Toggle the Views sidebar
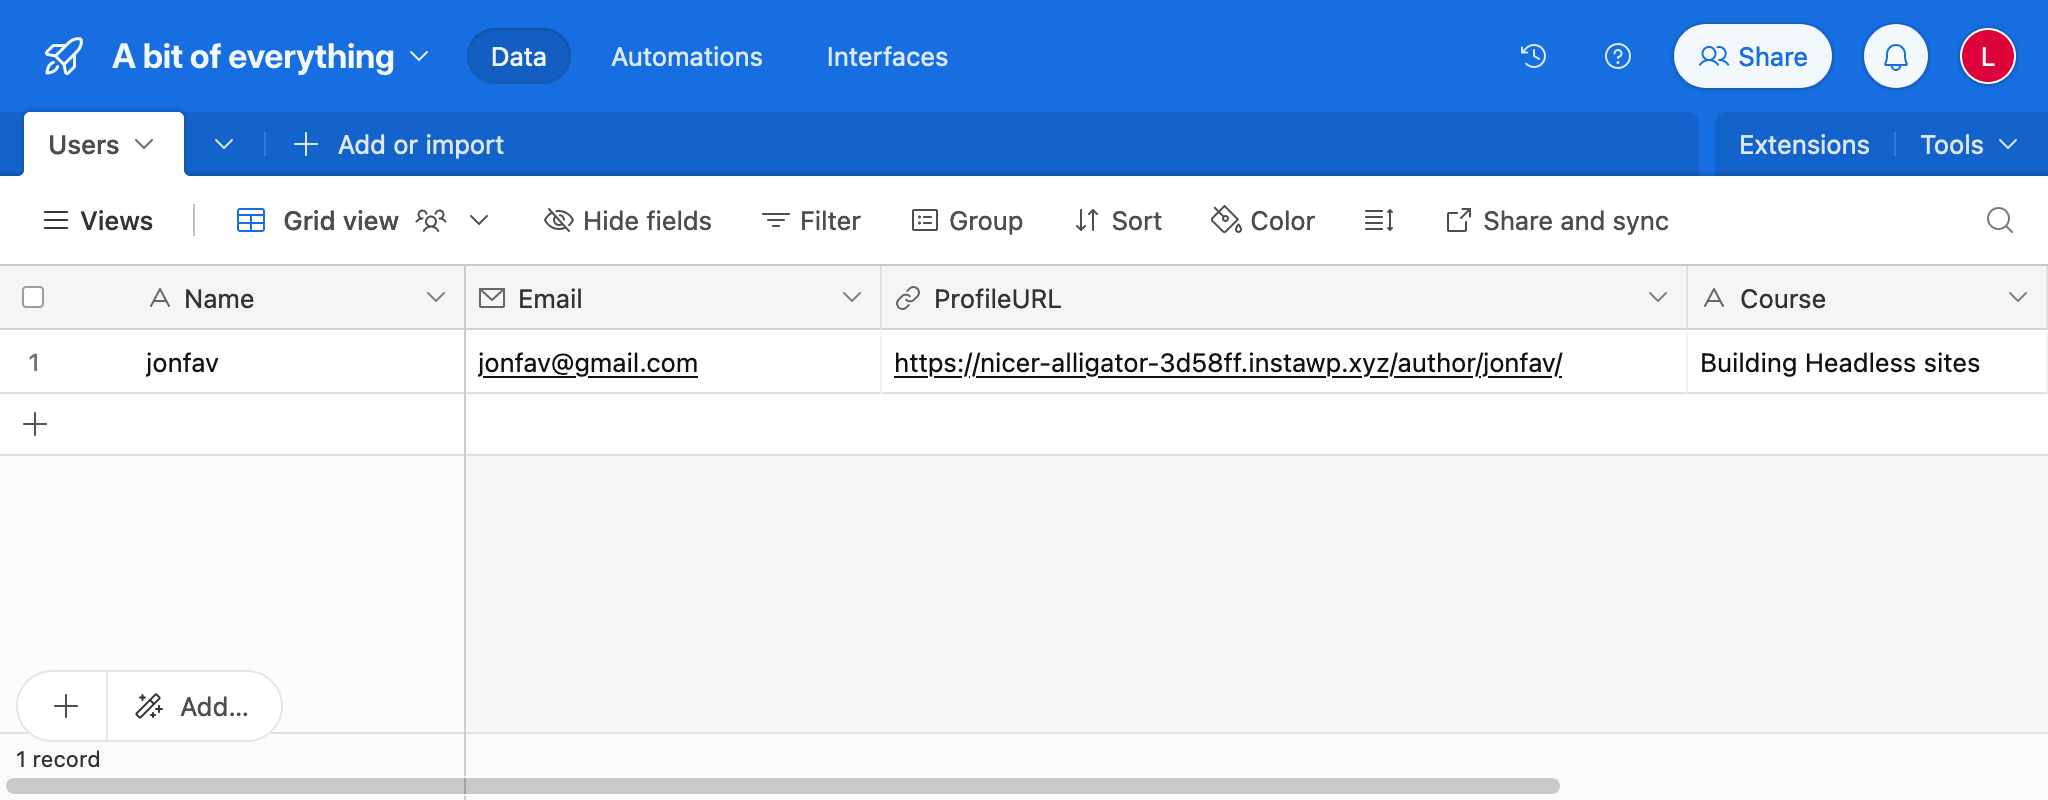The height and width of the screenshot is (800, 2048). (x=98, y=220)
